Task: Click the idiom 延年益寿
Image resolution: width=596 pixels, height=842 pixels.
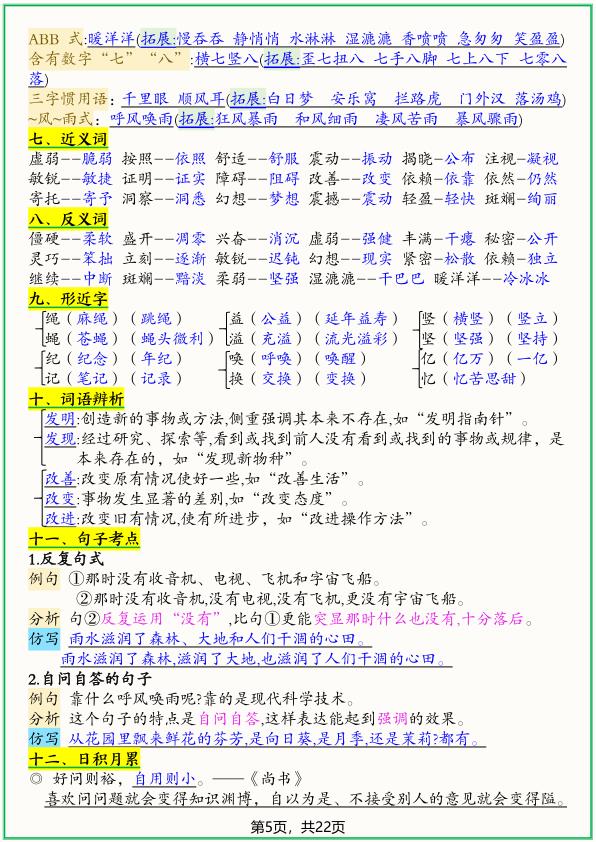Action: pos(357,319)
